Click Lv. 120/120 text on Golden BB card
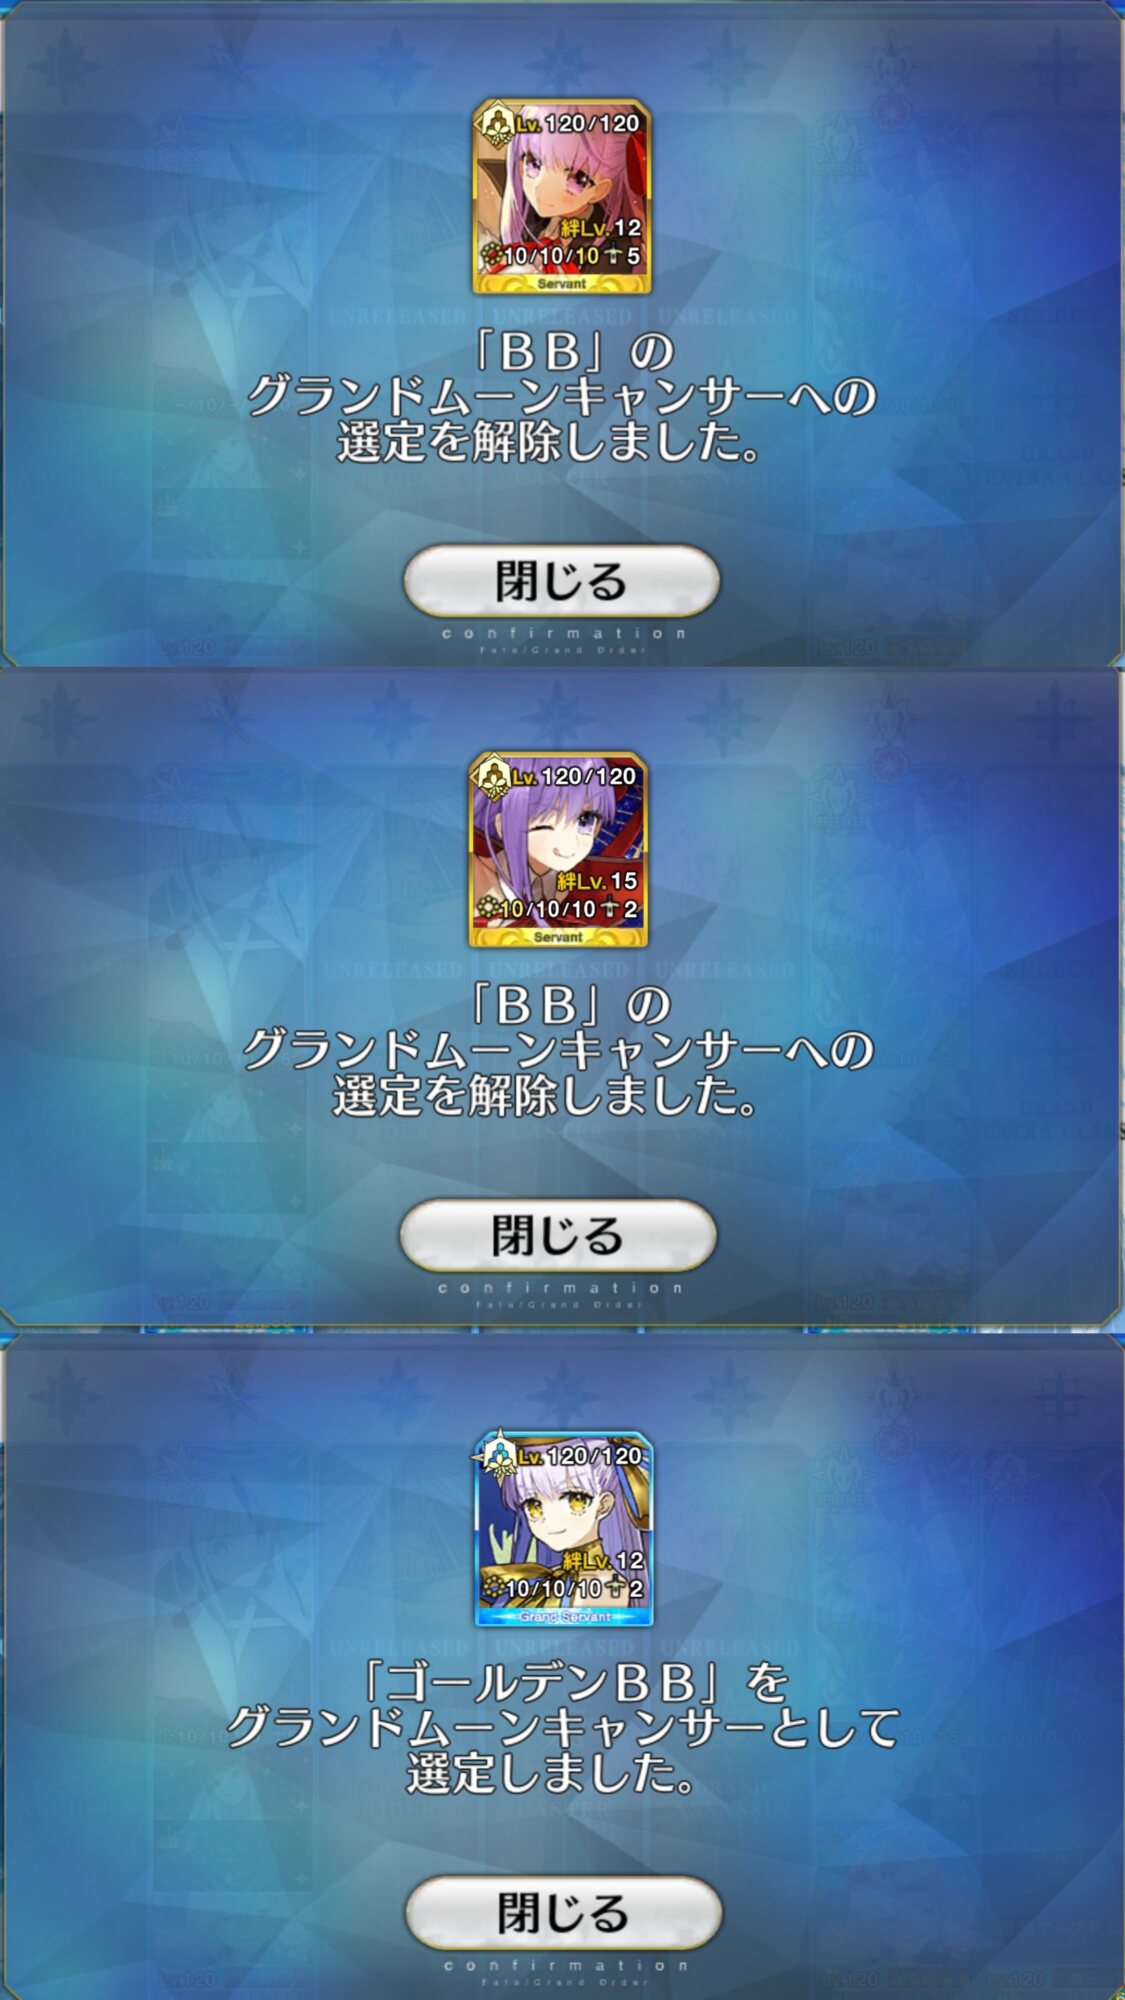 point(580,1456)
